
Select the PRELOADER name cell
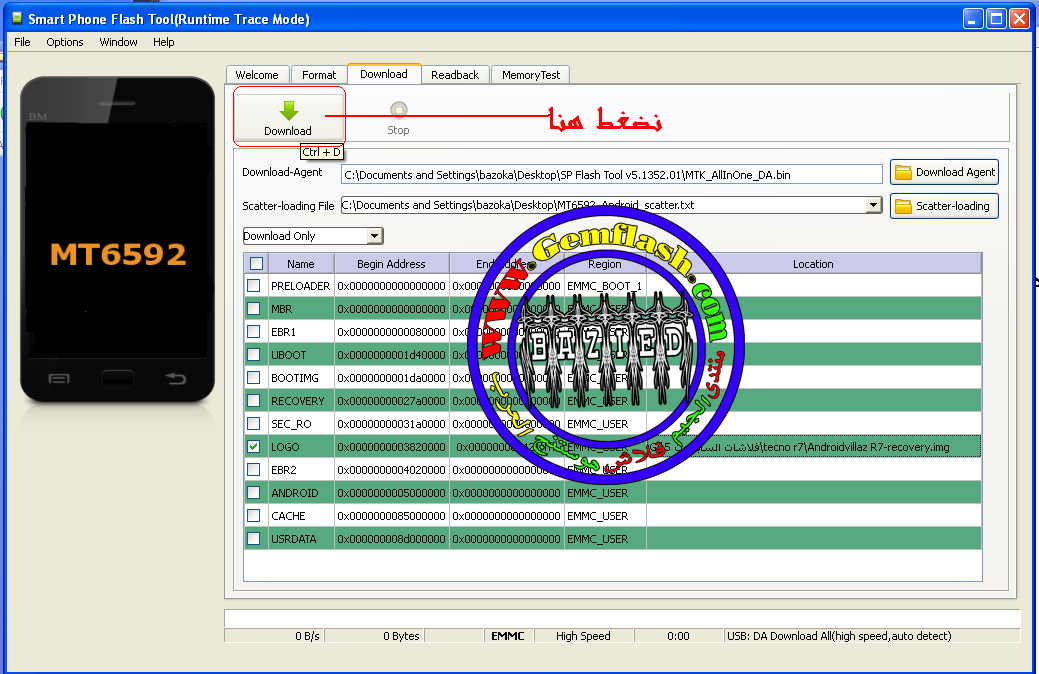(300, 286)
